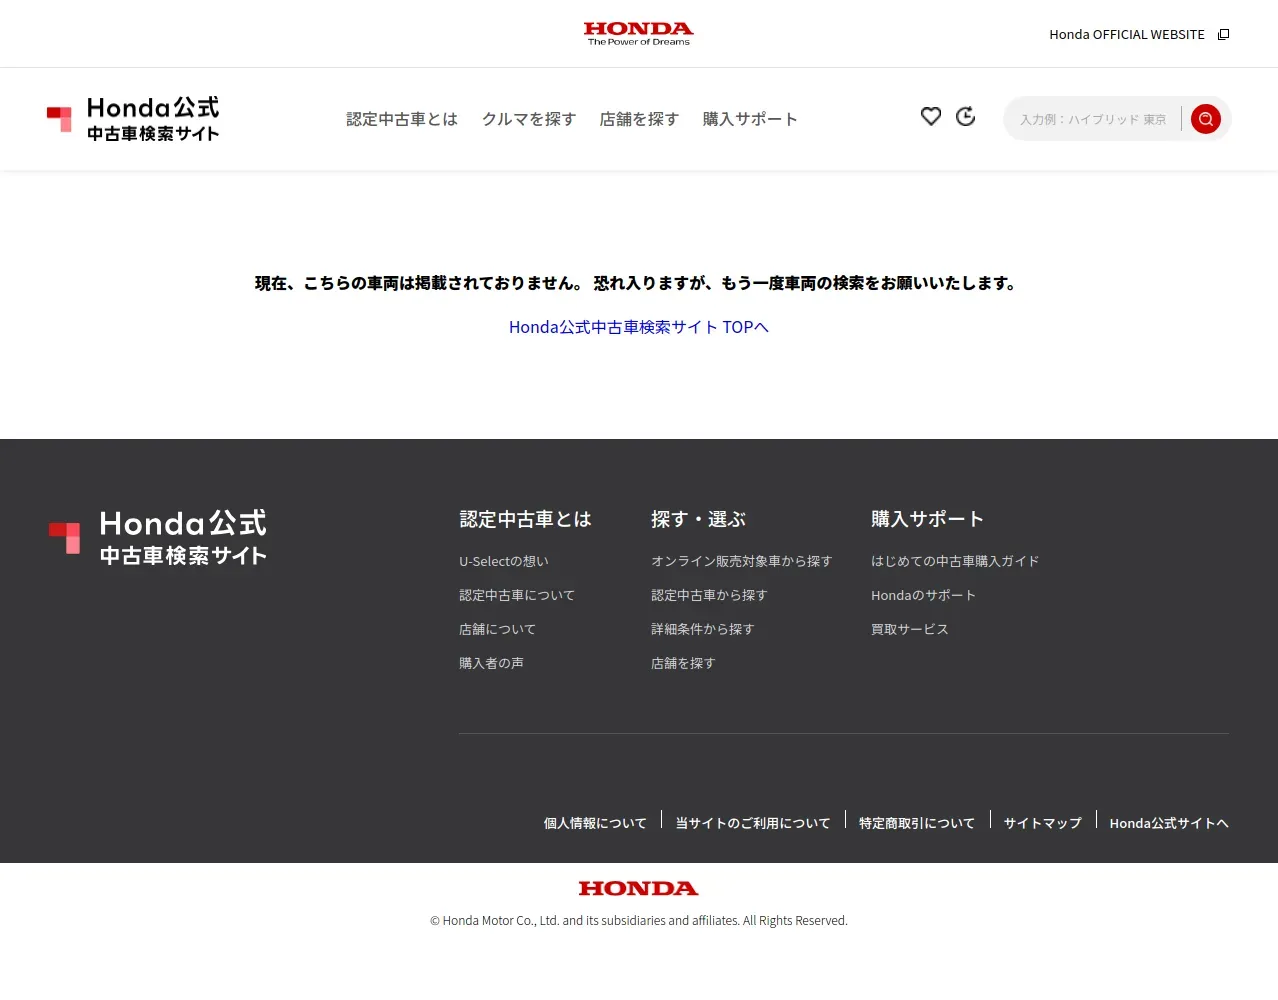1278x1000 pixels.
Task: Open 当サイトのご利用について link
Action: pos(753,823)
